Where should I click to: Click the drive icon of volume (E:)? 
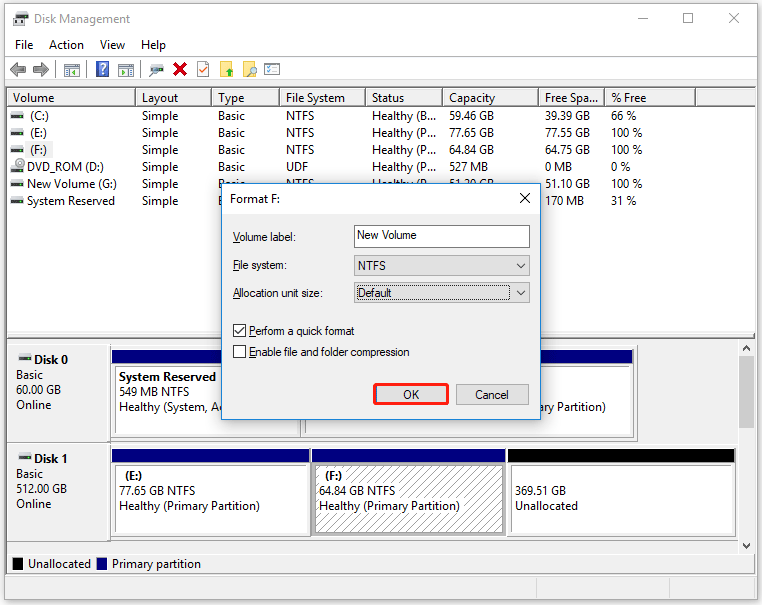point(17,133)
